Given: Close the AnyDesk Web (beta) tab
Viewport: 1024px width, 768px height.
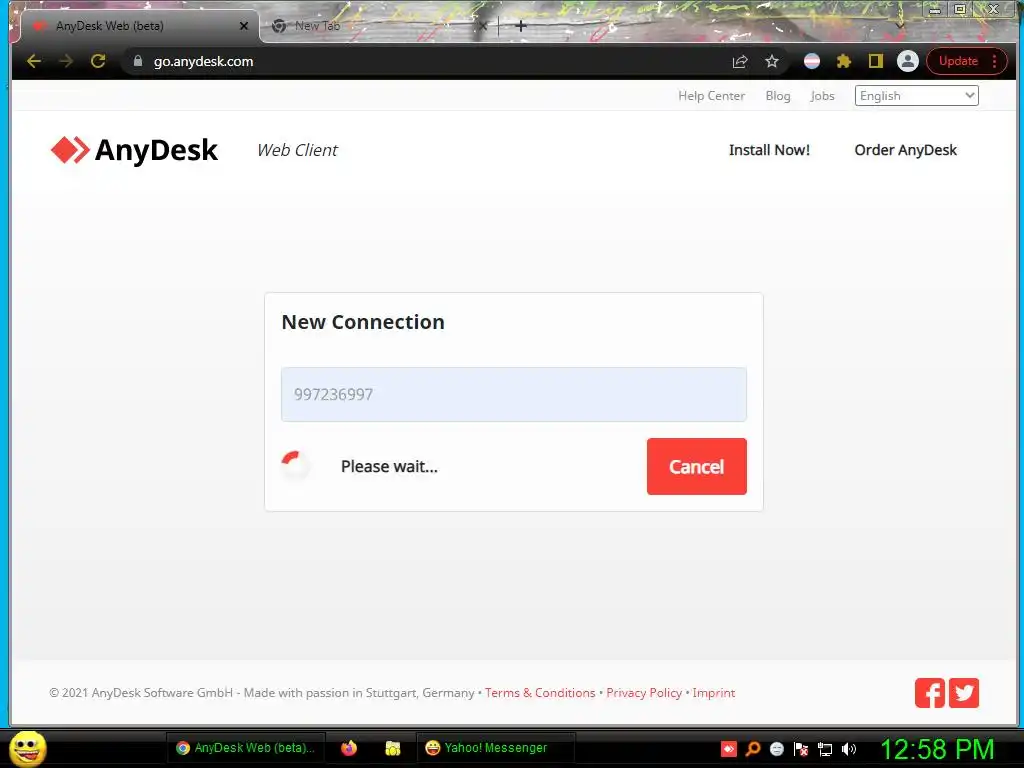Looking at the screenshot, I should [x=244, y=26].
